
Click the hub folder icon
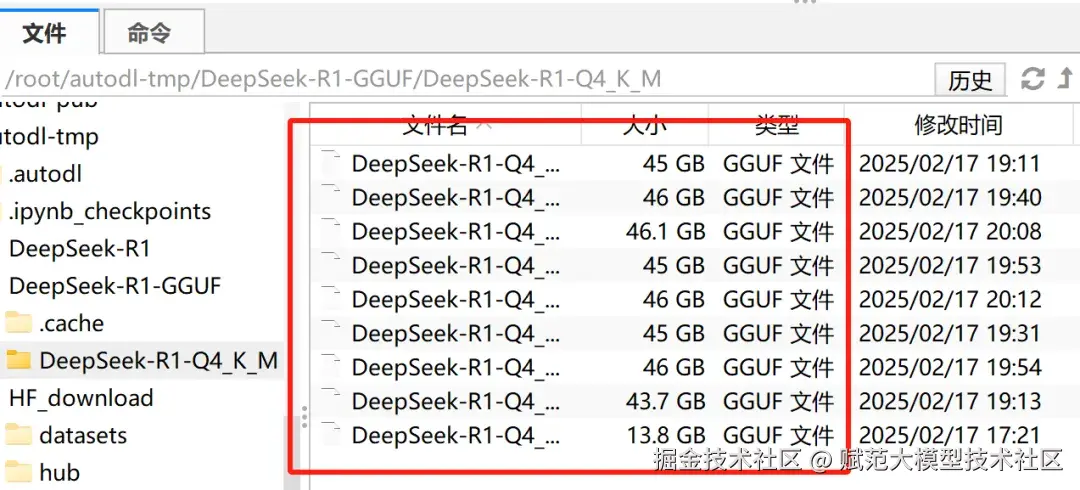[19, 472]
